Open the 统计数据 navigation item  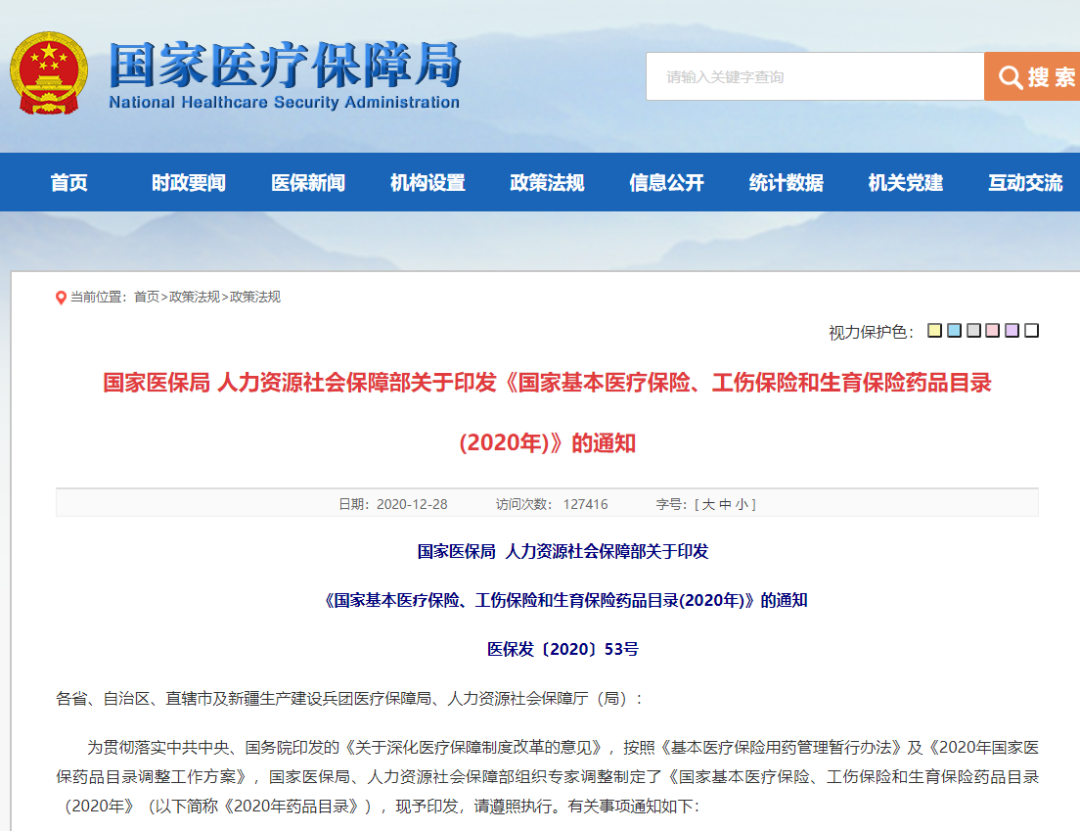pyautogui.click(x=786, y=183)
